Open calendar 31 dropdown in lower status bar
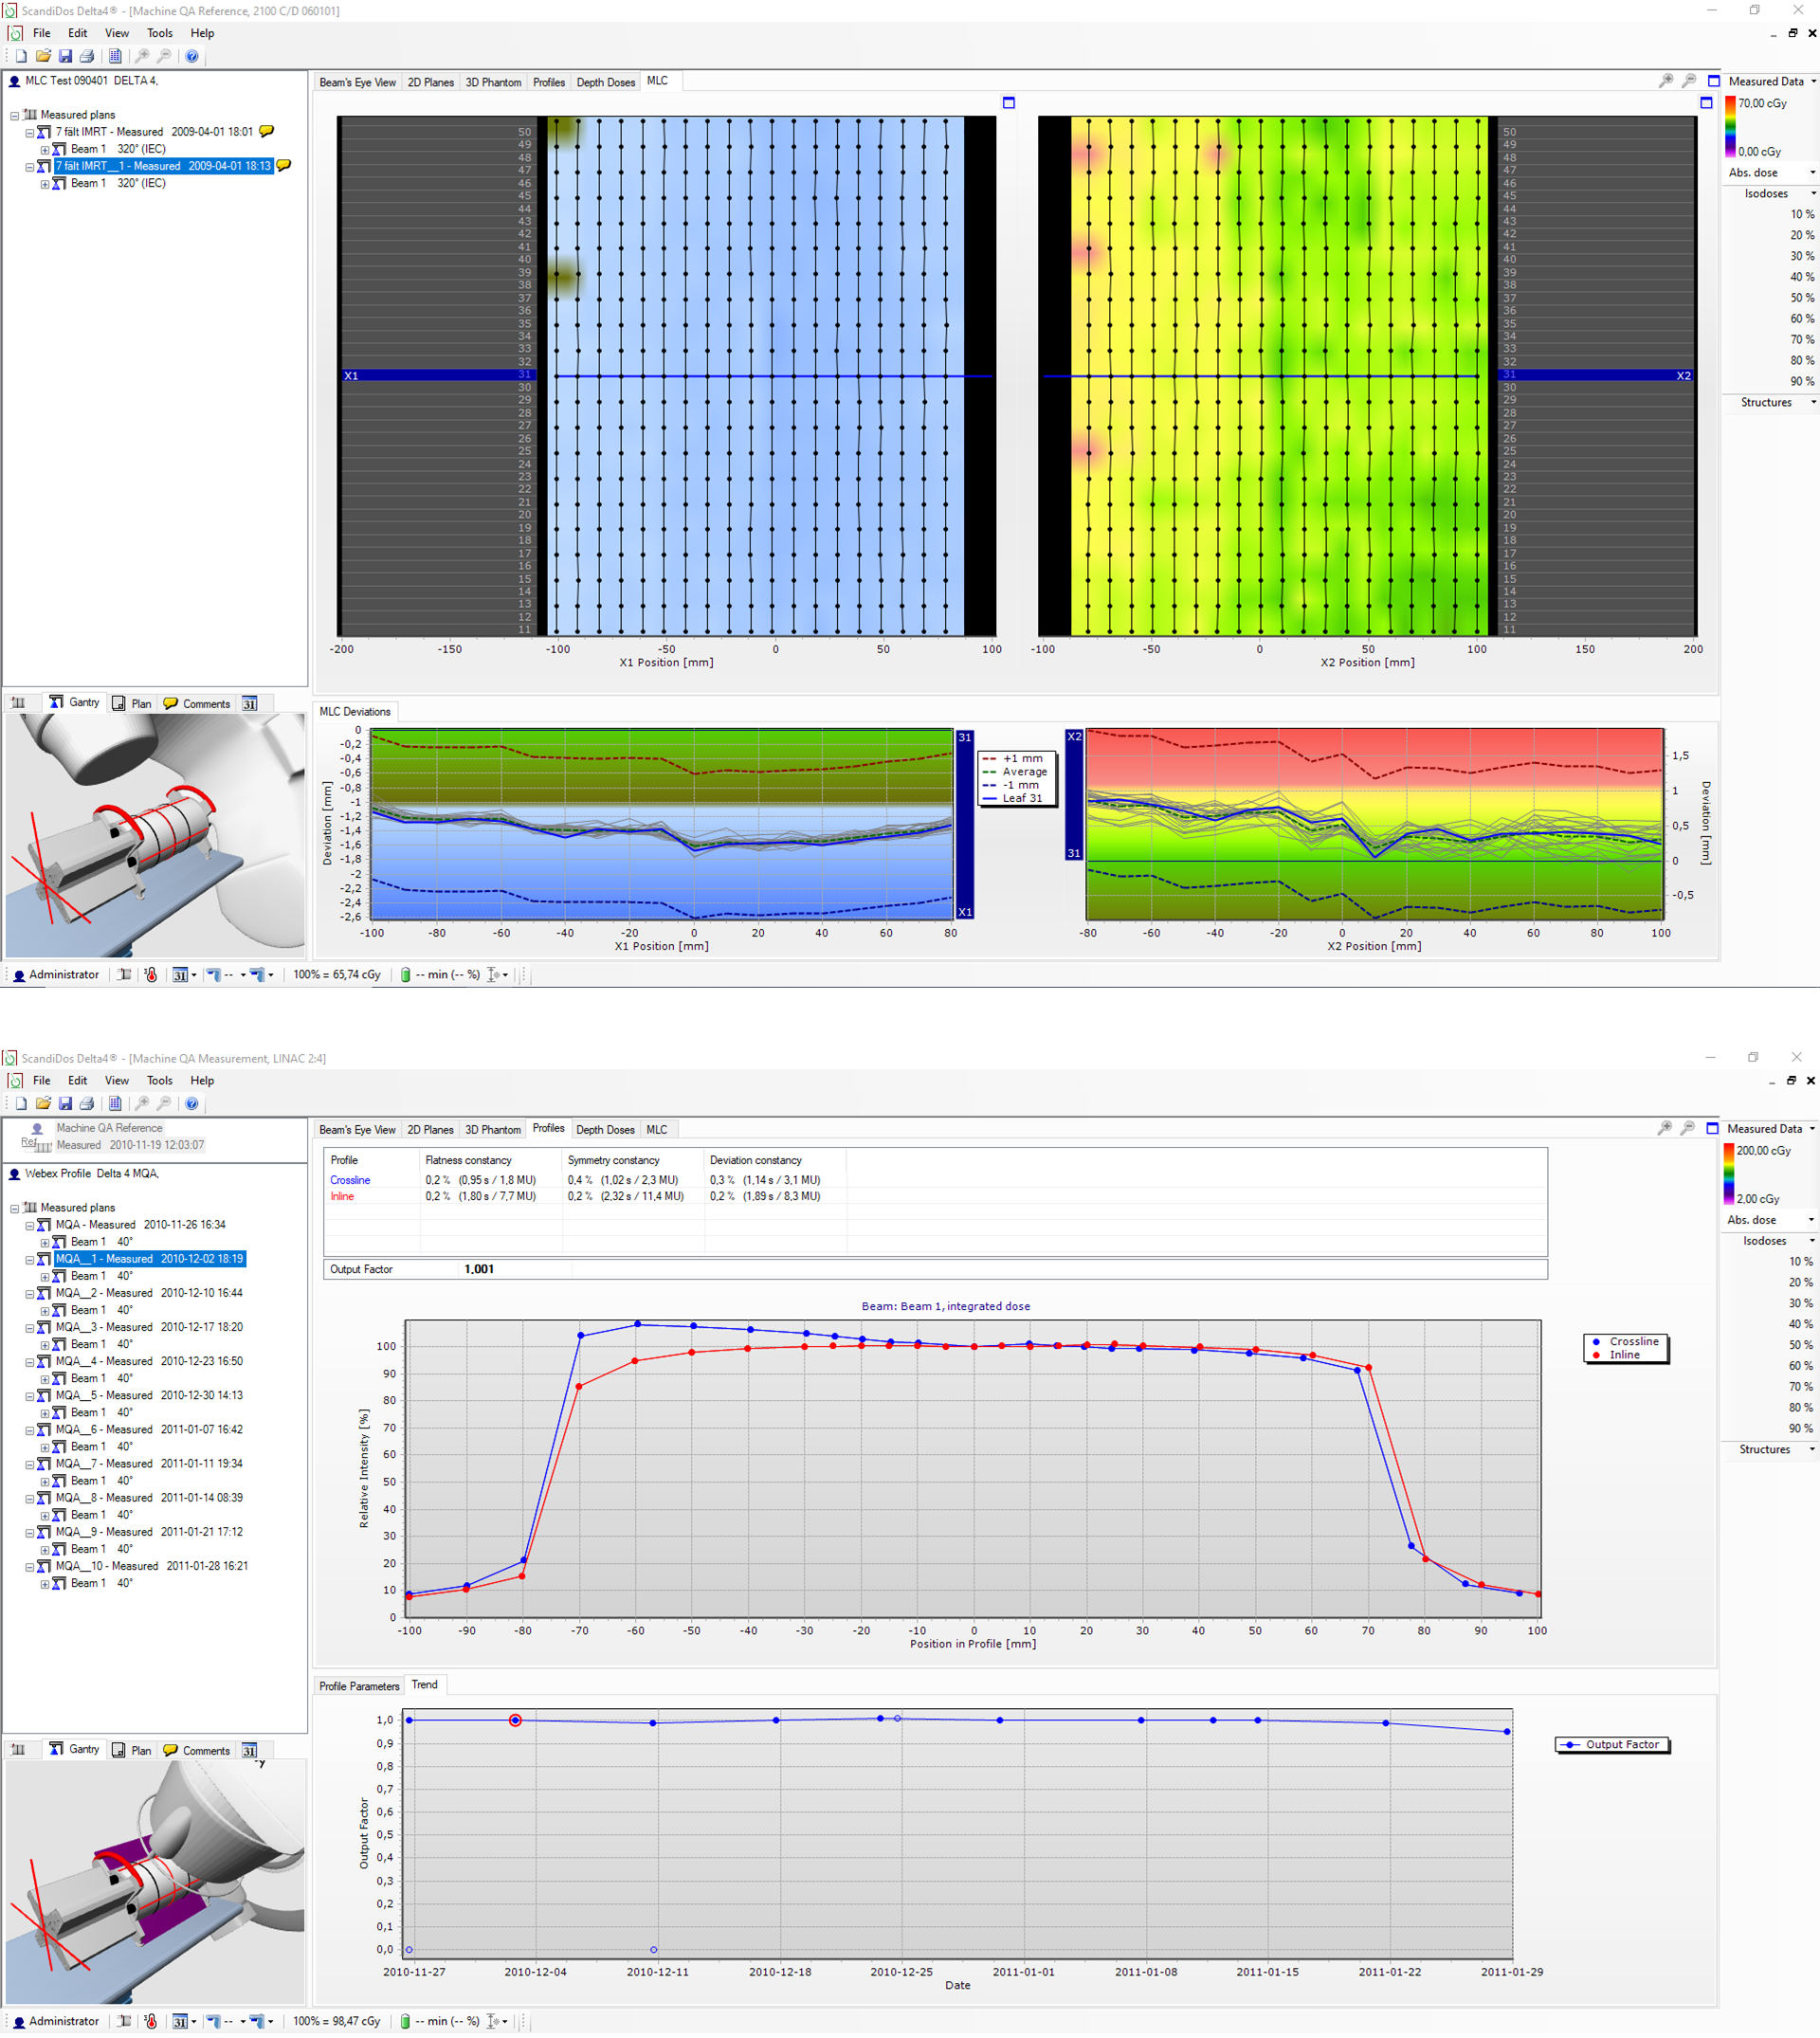The height and width of the screenshot is (2038, 1820). [x=193, y=2021]
